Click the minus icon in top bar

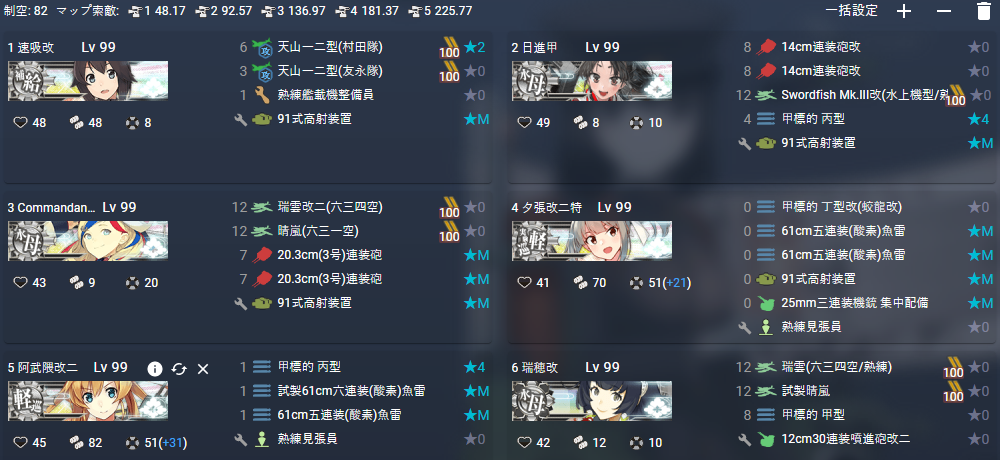(x=944, y=11)
